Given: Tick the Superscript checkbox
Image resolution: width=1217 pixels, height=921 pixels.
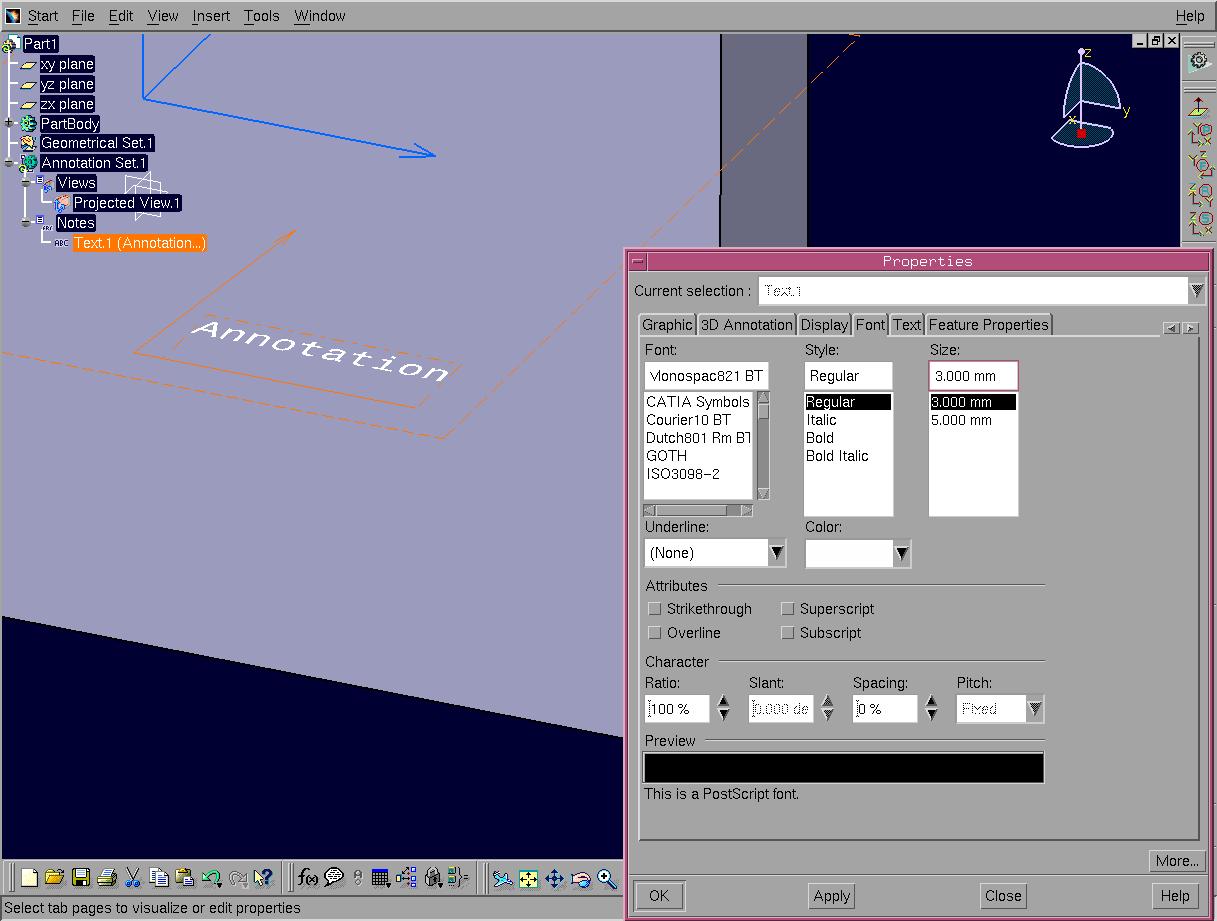Looking at the screenshot, I should (788, 608).
